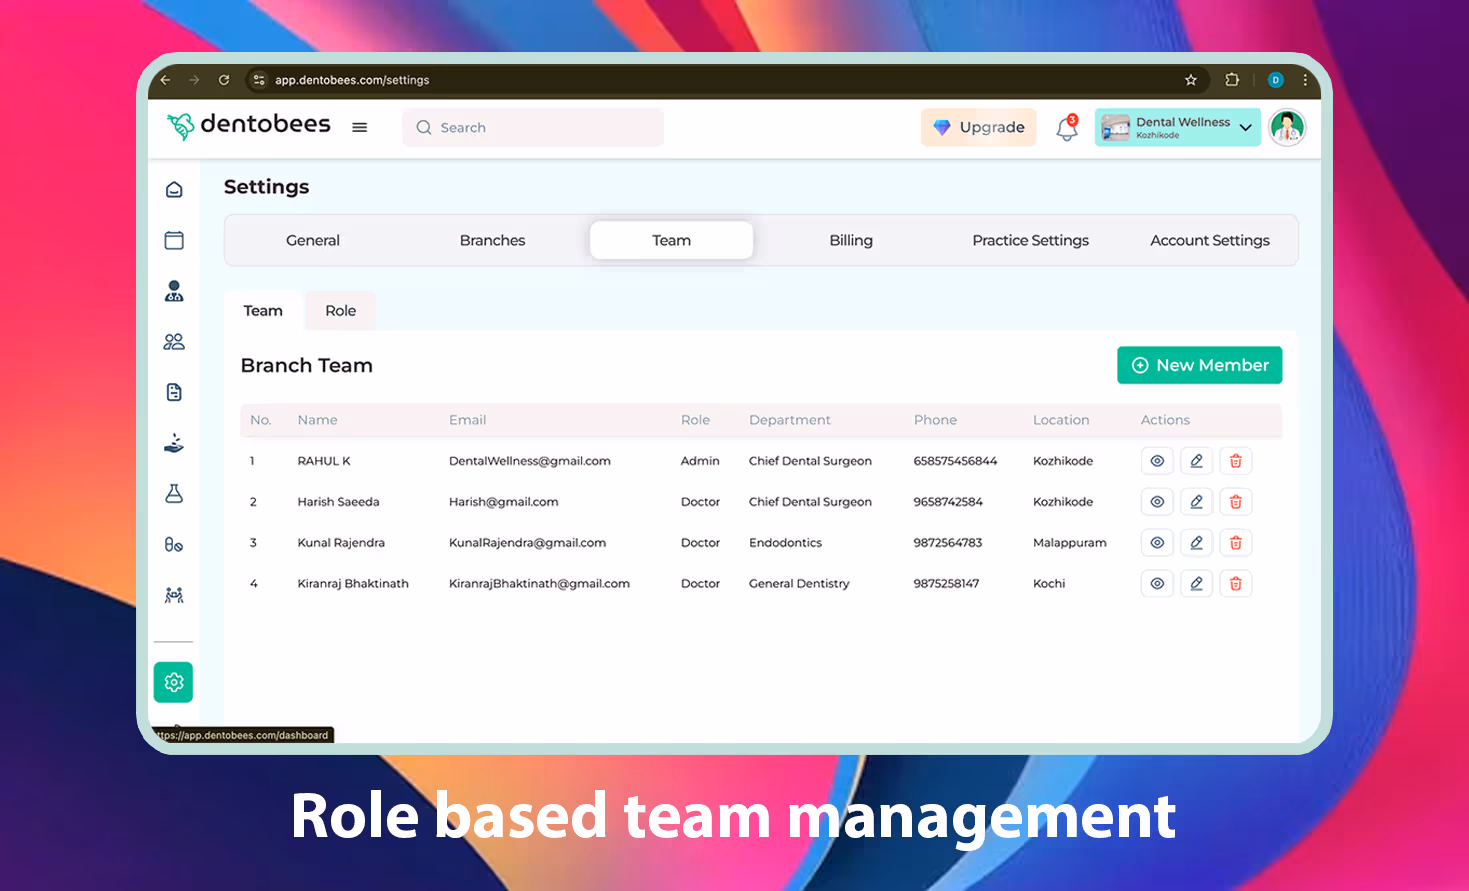Edit the Harish Saeeda member row

pyautogui.click(x=1196, y=502)
